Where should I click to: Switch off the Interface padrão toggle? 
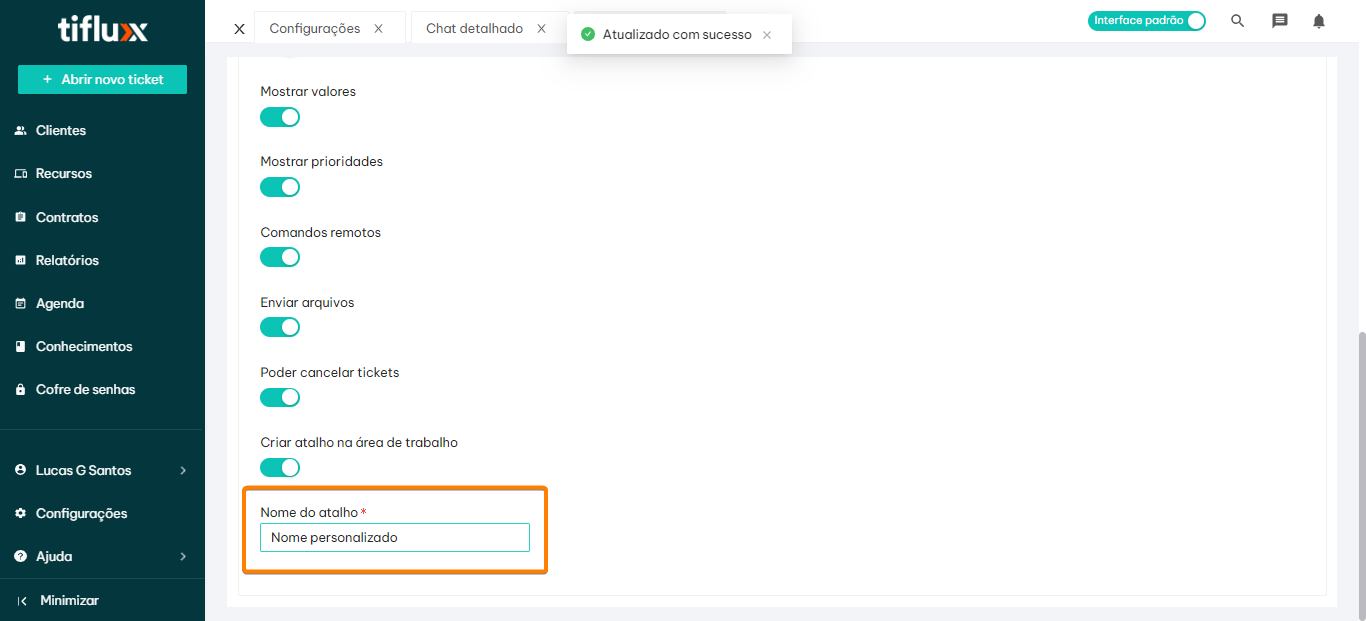(1147, 21)
